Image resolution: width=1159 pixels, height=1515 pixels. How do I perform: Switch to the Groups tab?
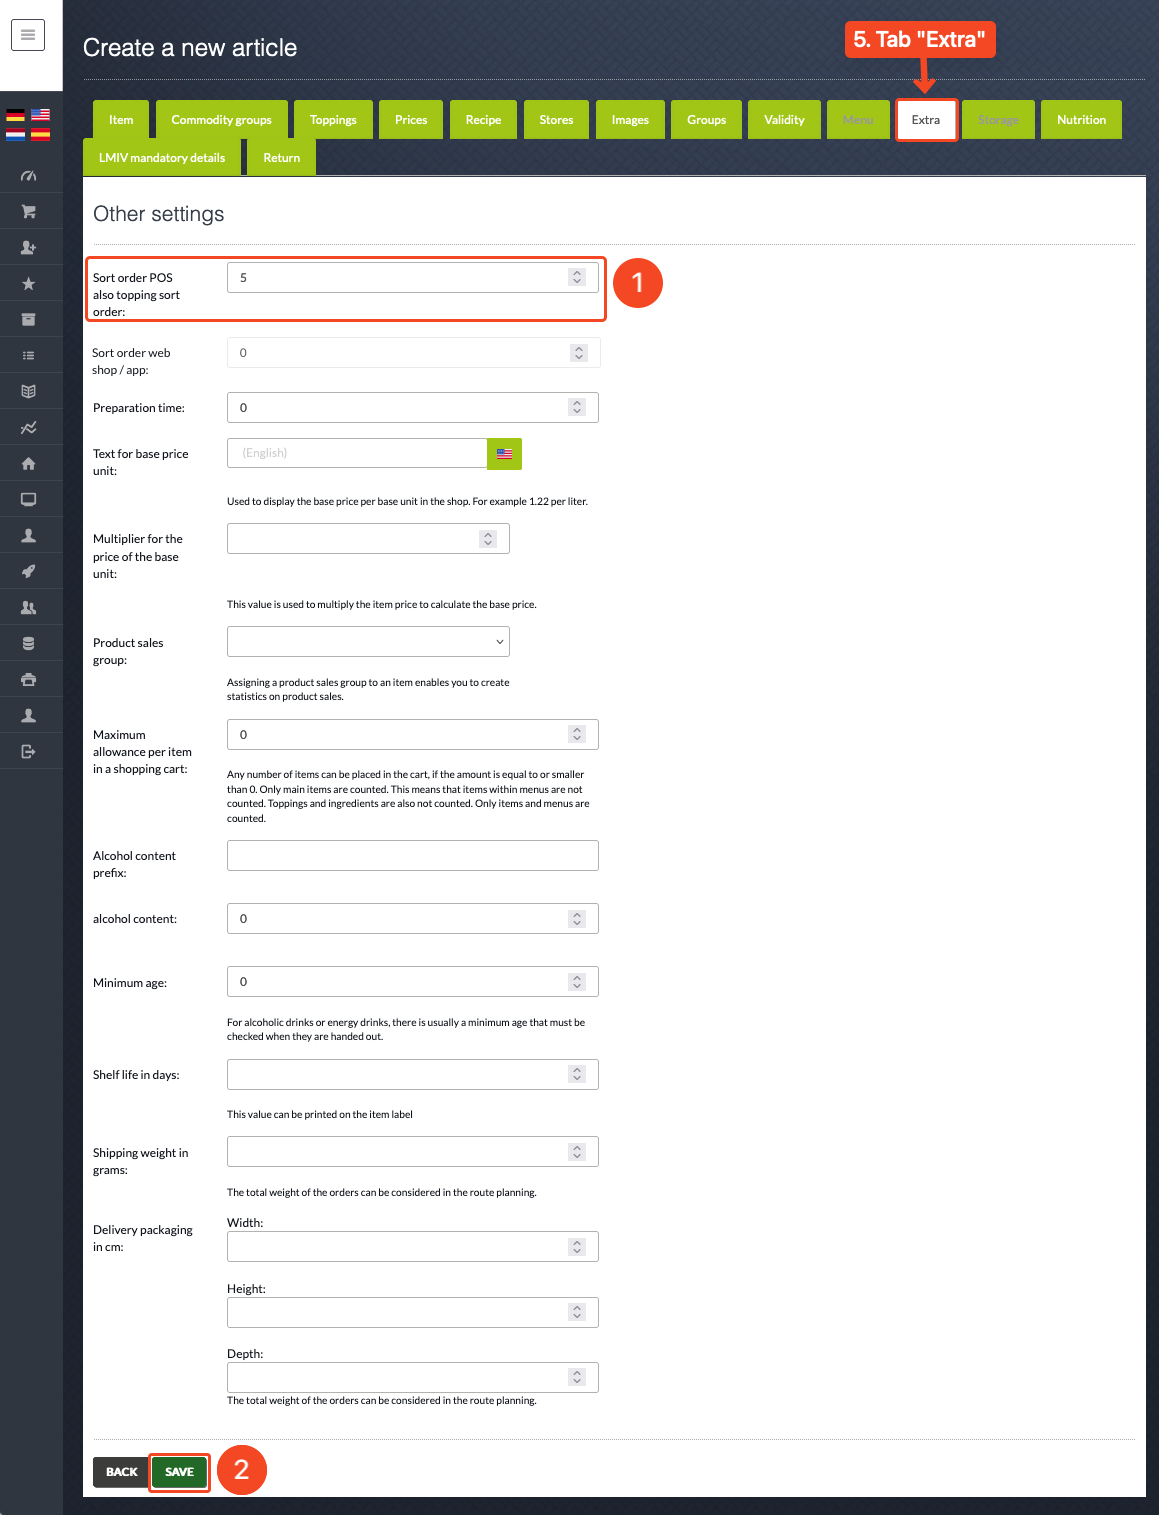click(x=706, y=120)
